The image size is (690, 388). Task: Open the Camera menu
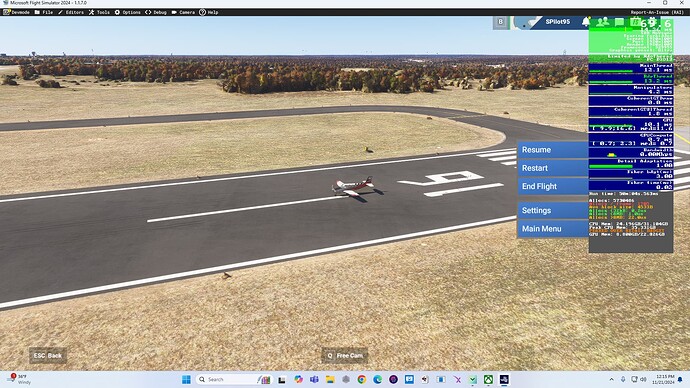pyautogui.click(x=183, y=12)
